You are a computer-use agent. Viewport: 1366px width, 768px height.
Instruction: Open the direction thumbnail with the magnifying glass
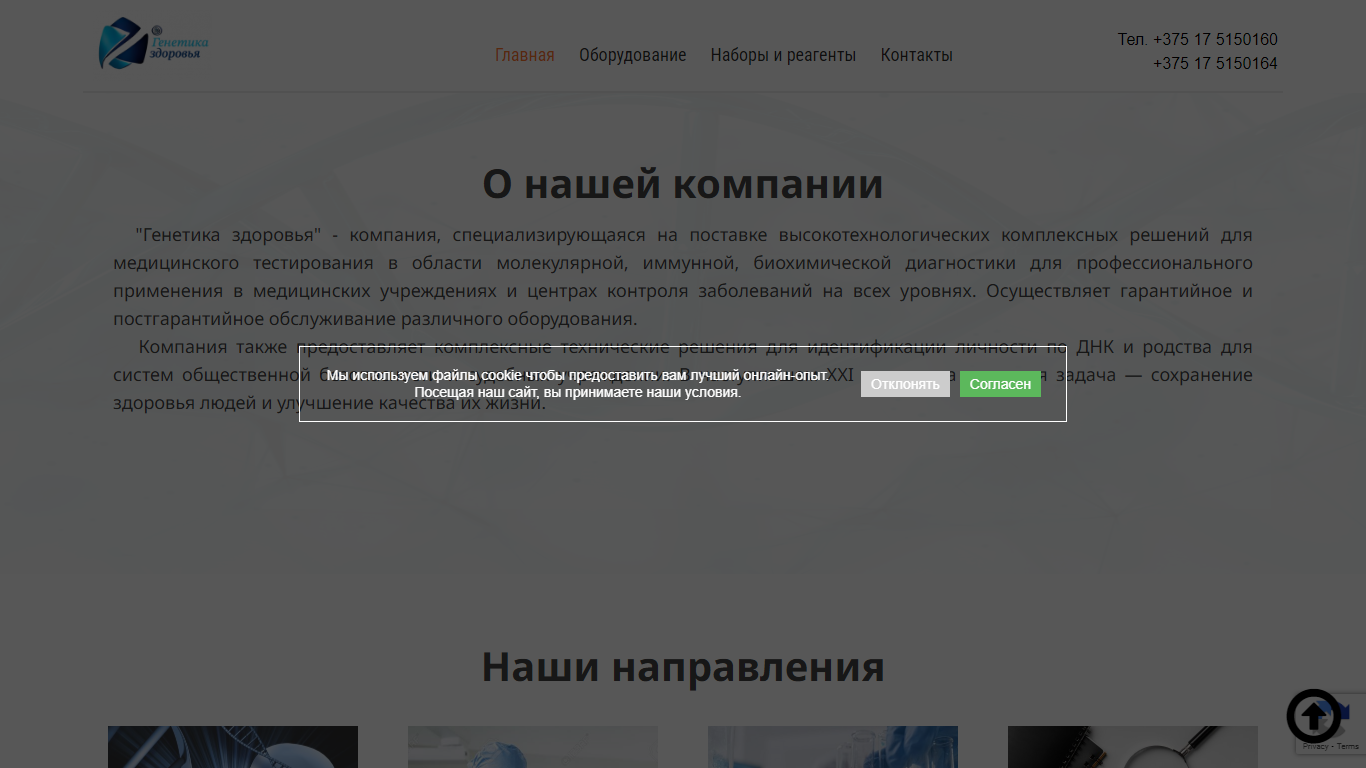[x=1133, y=747]
